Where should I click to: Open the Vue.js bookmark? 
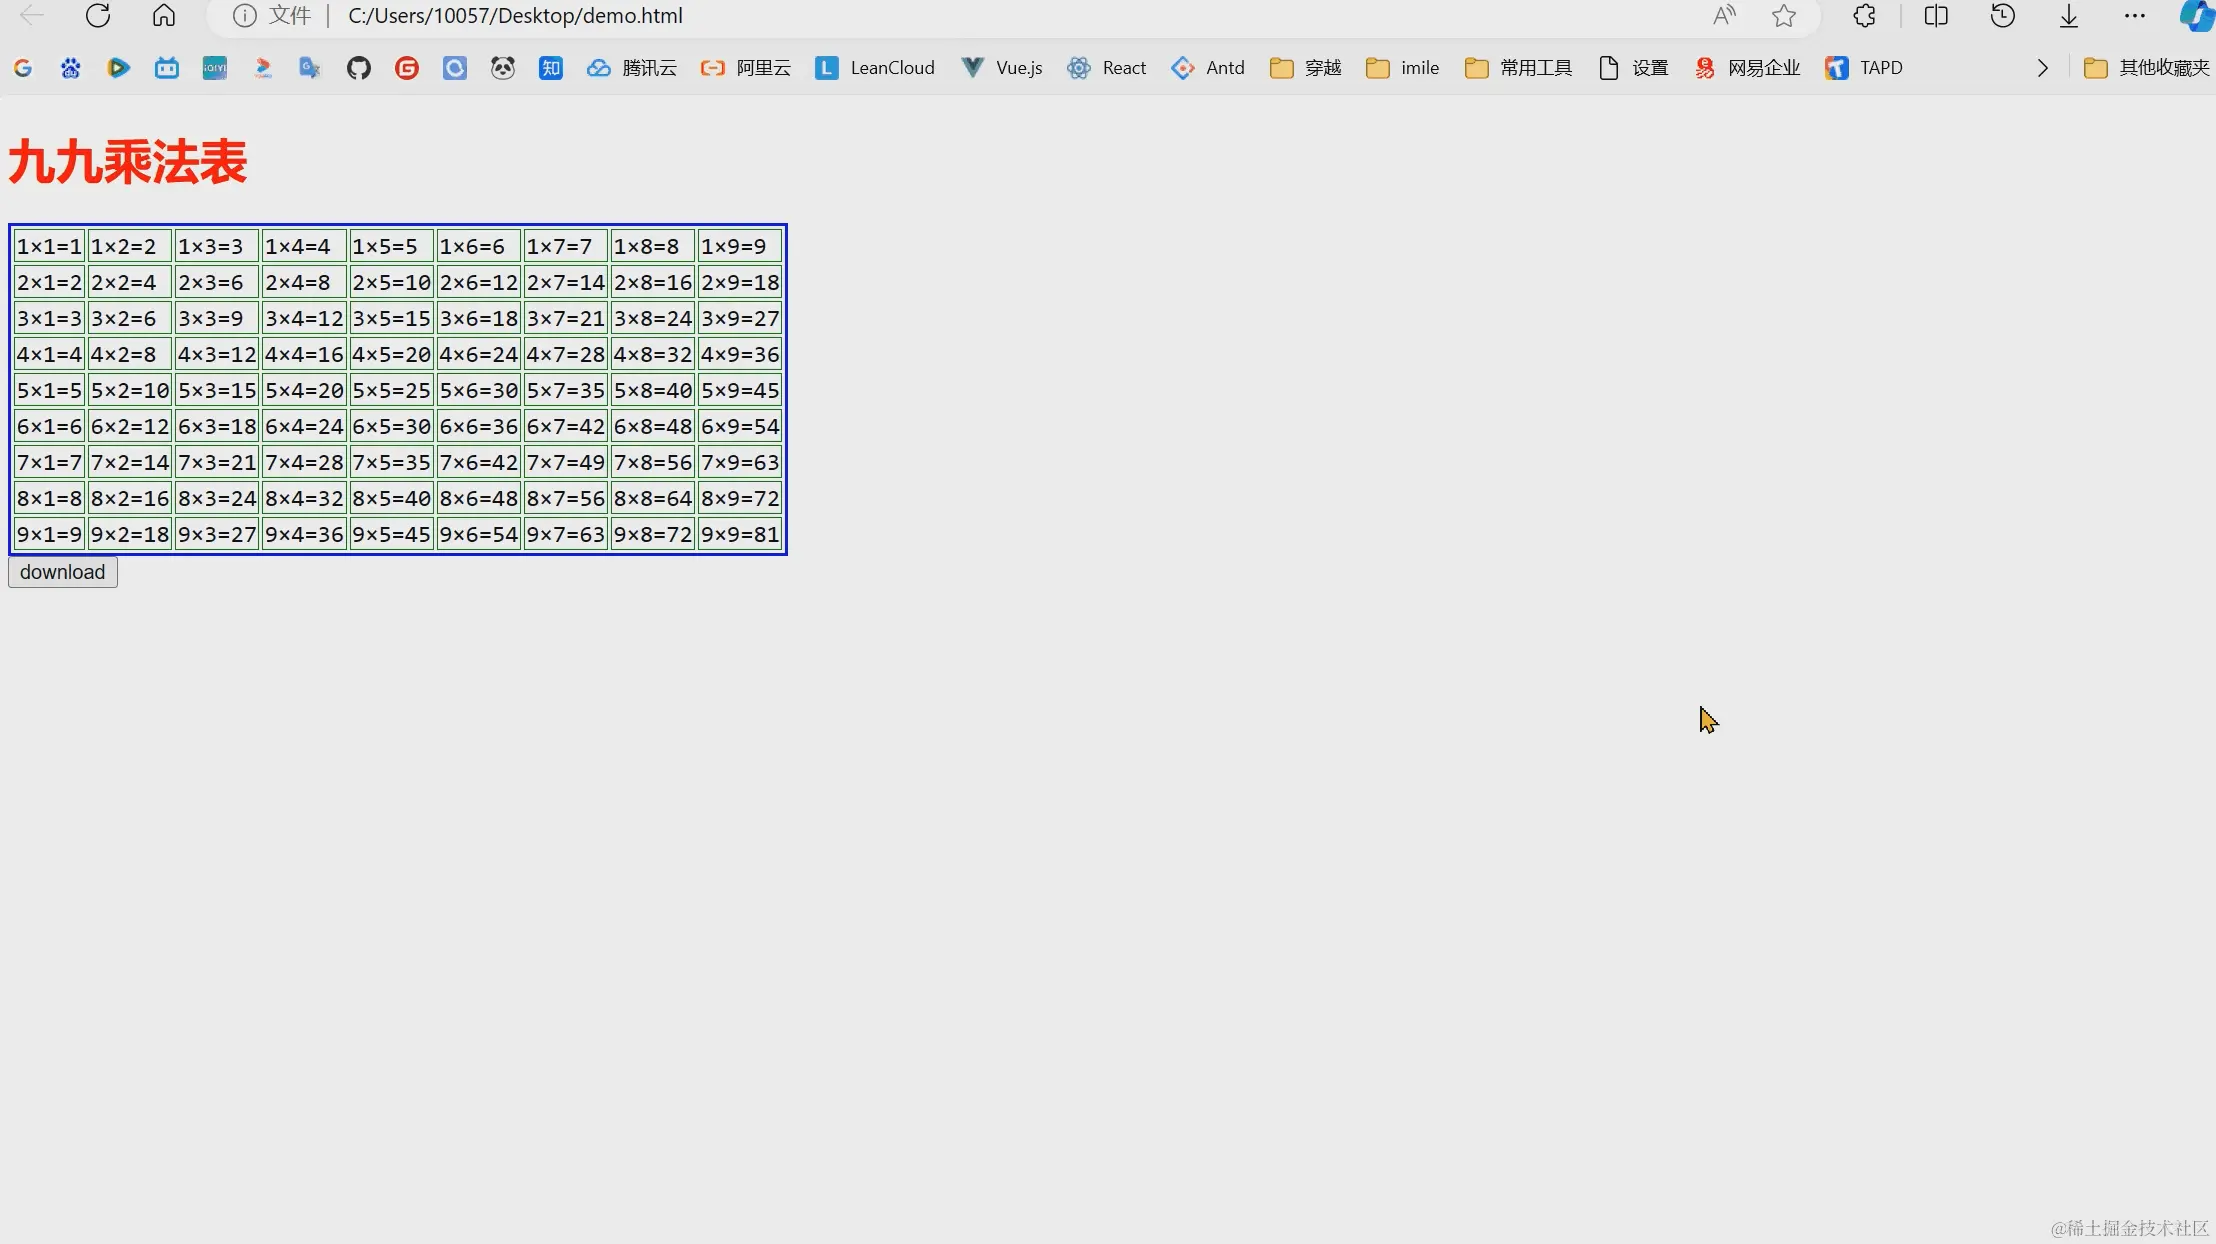1002,68
